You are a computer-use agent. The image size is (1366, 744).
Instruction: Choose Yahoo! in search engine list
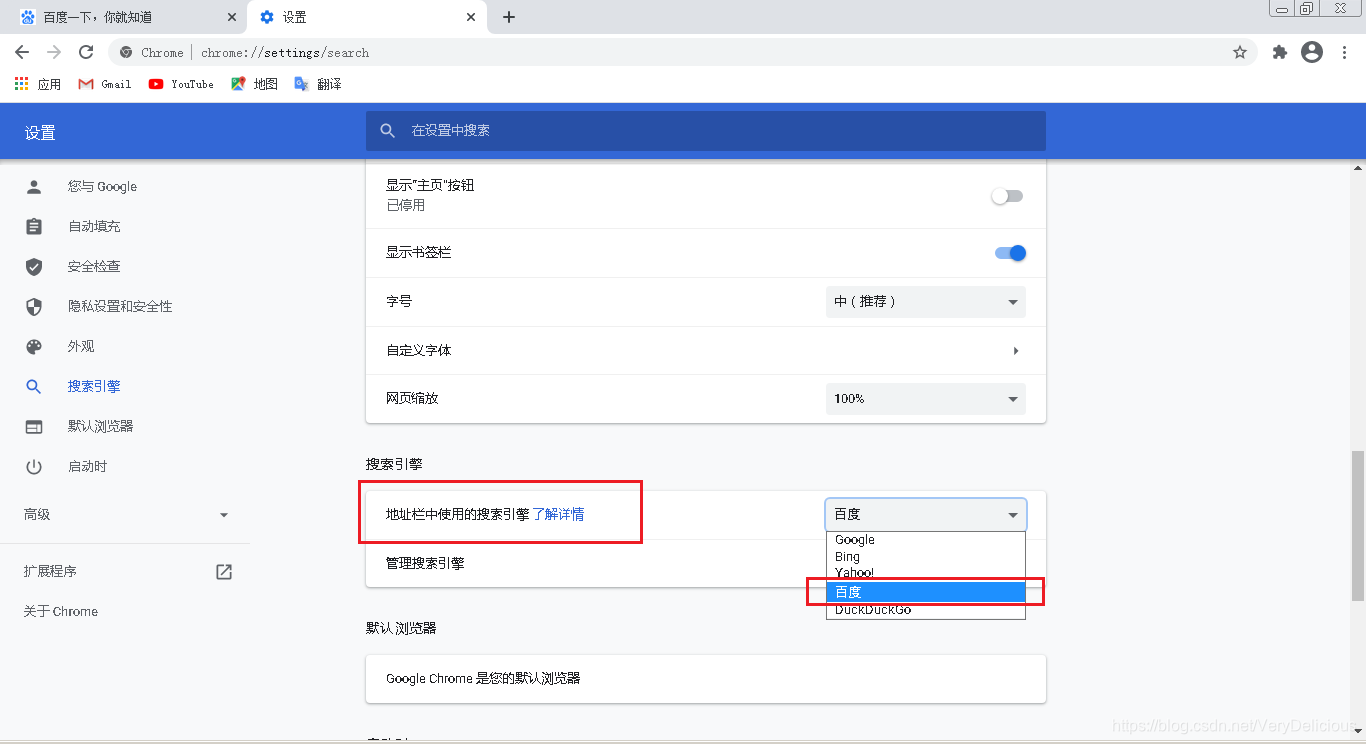[925, 573]
